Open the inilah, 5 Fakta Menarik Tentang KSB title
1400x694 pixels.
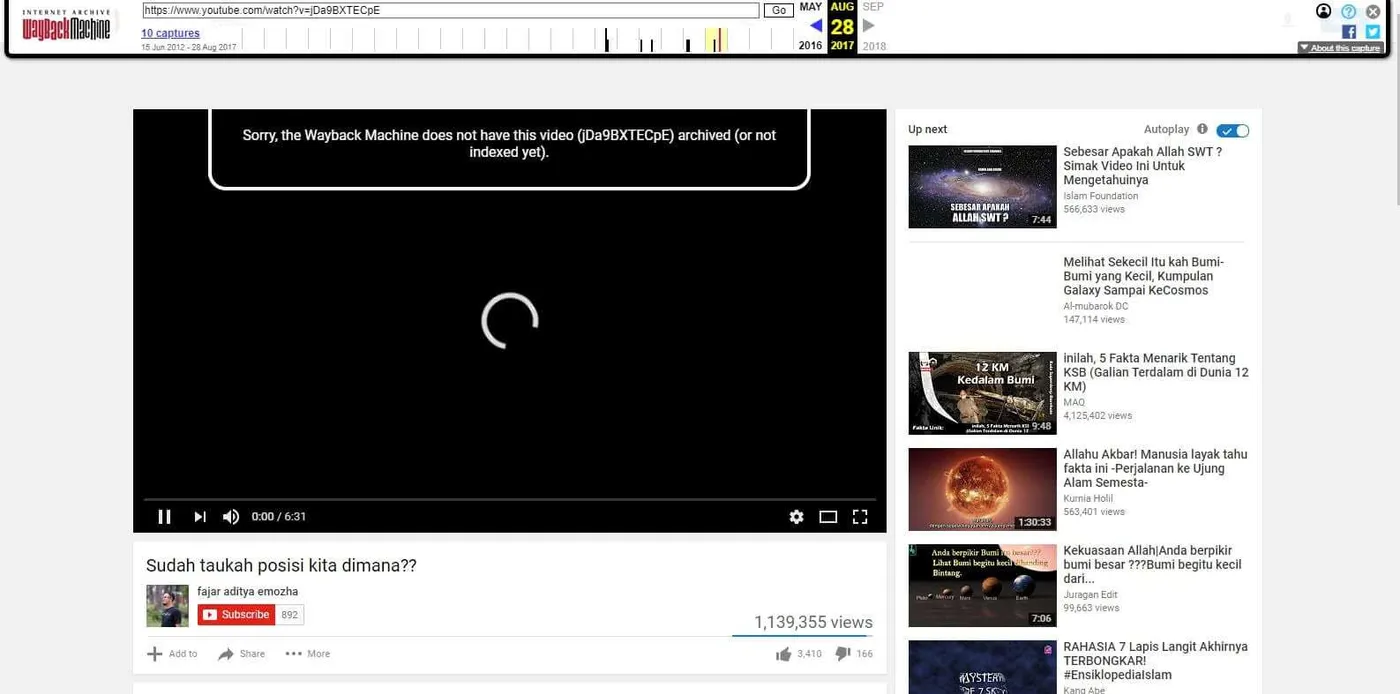[1156, 372]
